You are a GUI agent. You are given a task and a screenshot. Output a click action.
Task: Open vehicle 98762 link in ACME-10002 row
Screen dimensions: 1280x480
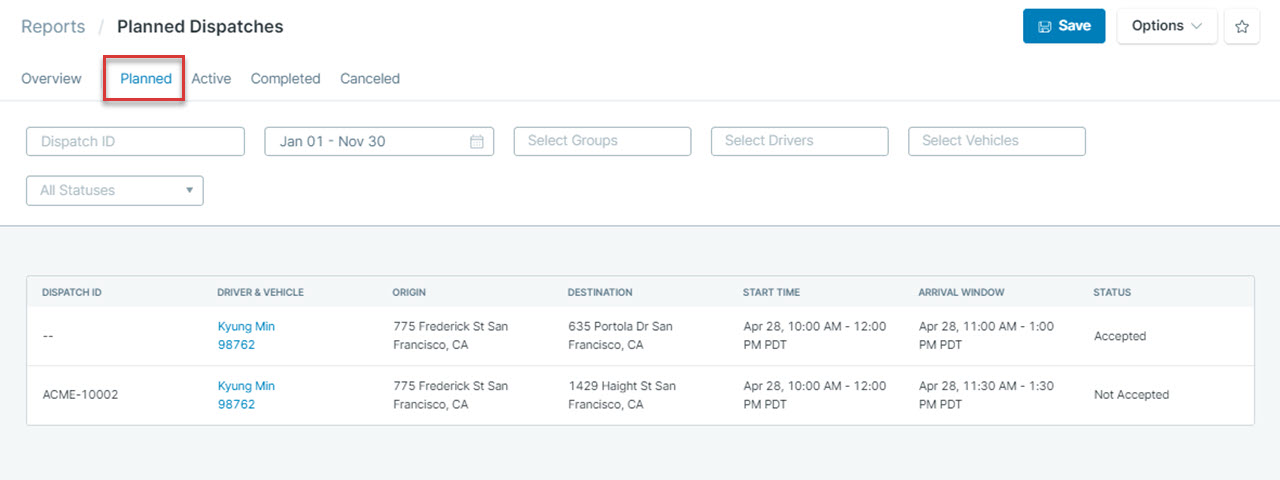click(236, 405)
